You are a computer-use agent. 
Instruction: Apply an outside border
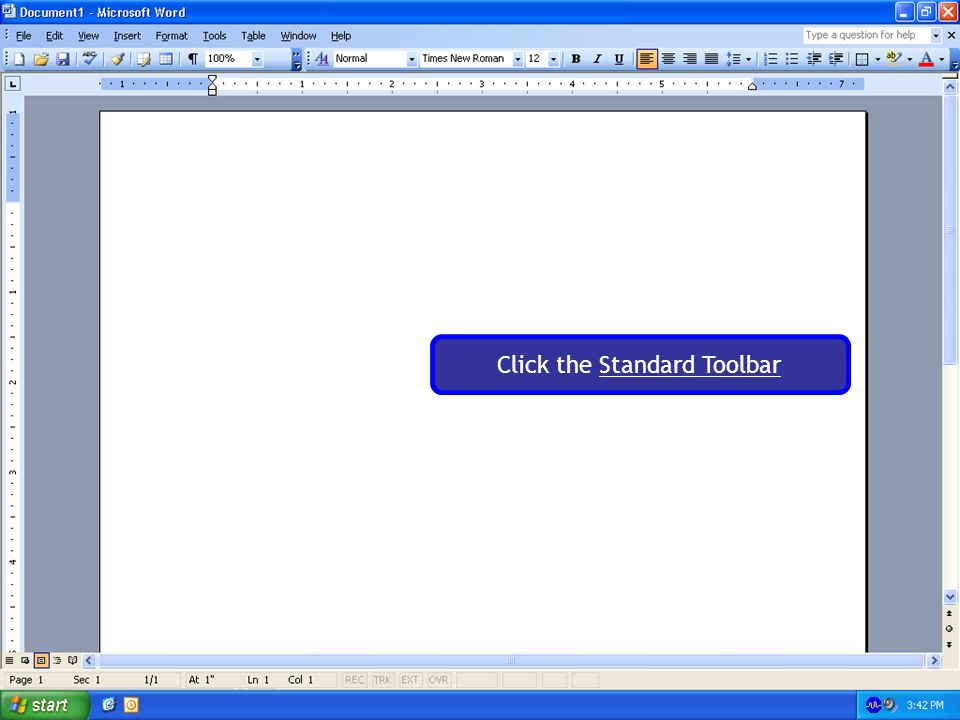click(862, 59)
